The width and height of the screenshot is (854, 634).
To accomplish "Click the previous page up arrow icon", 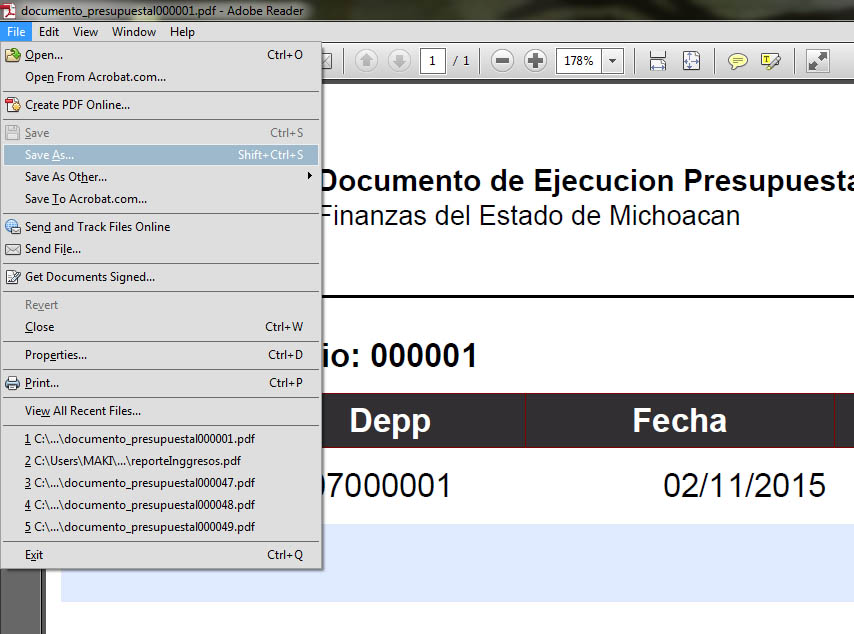I will coord(367,60).
